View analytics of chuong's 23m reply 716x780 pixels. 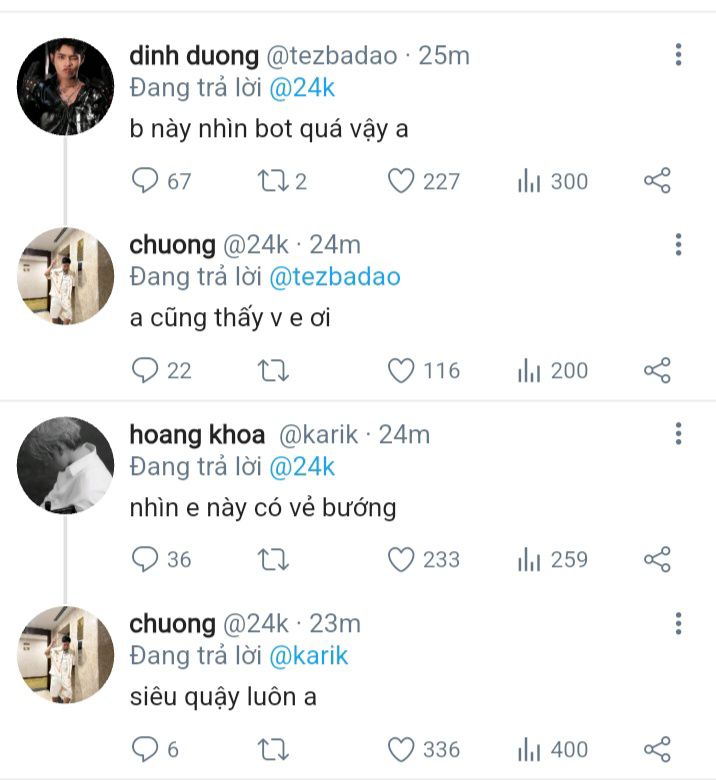tap(529, 749)
